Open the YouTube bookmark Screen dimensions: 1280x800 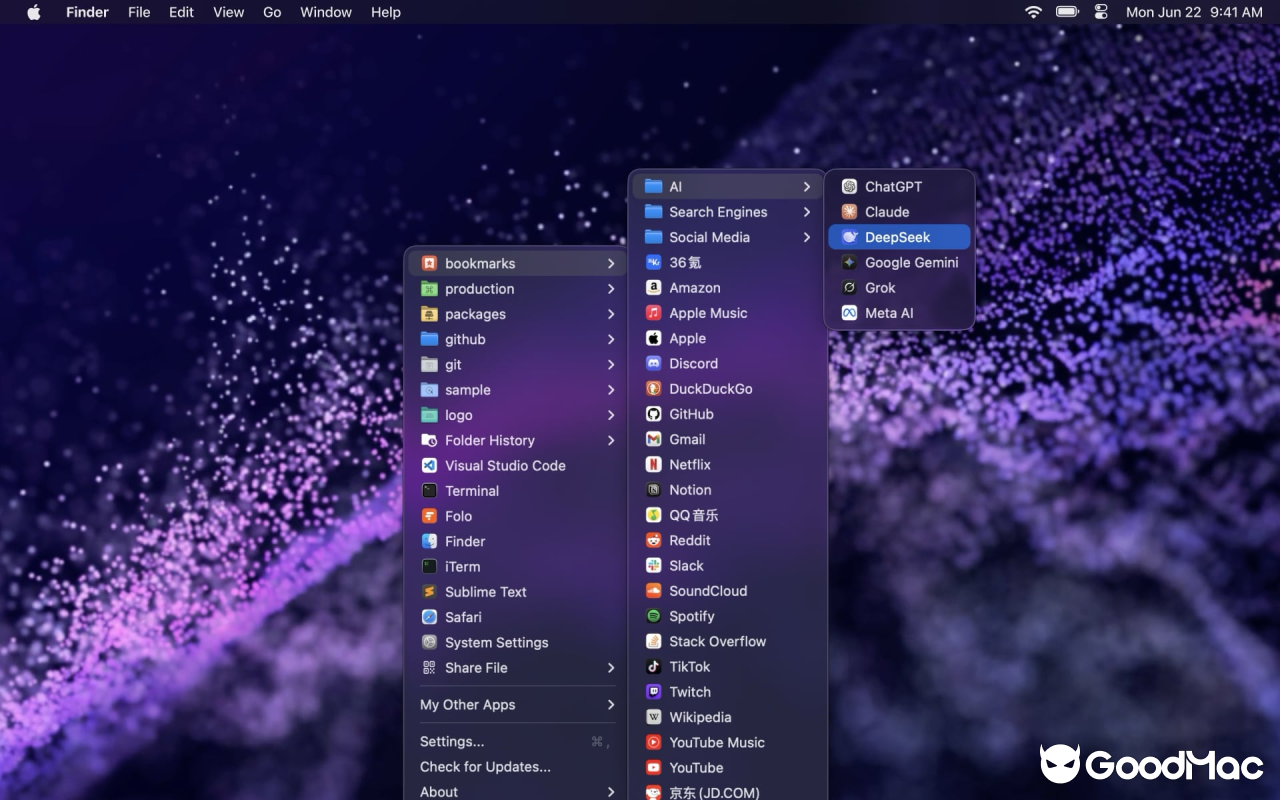click(x=728, y=768)
